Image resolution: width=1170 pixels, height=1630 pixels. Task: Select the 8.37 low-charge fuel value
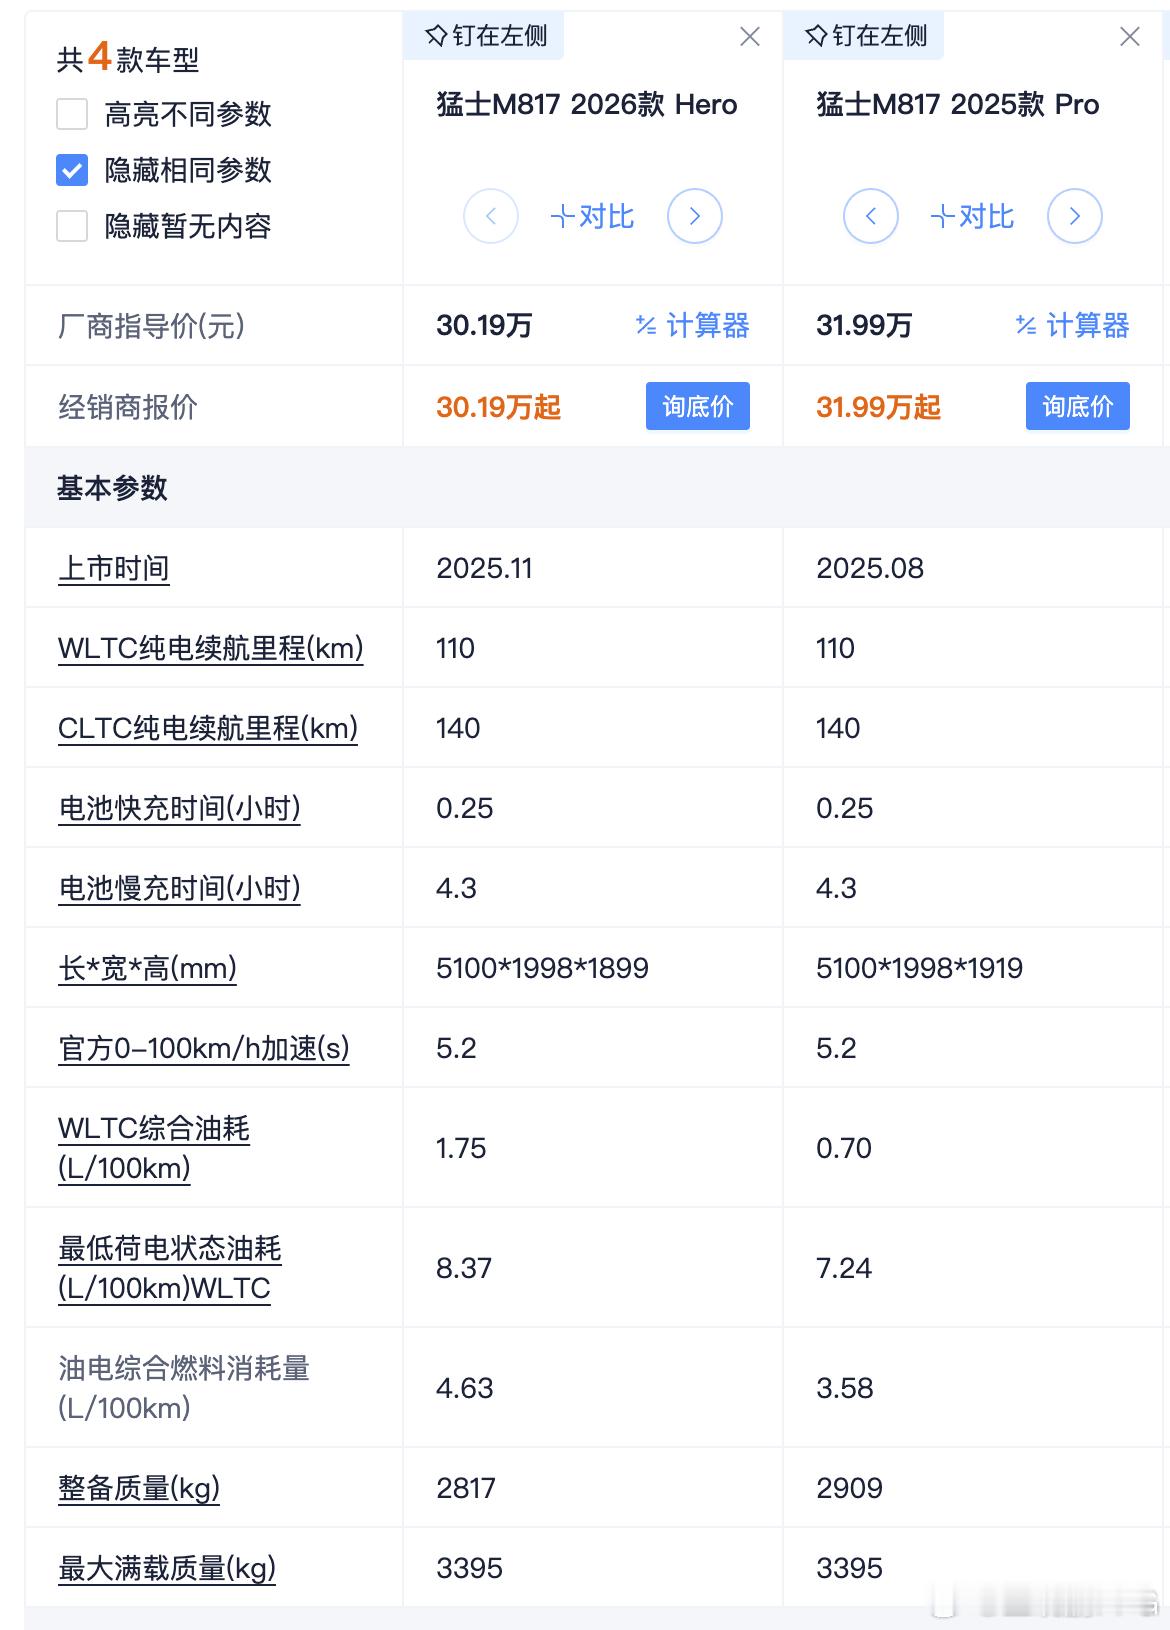click(464, 1268)
